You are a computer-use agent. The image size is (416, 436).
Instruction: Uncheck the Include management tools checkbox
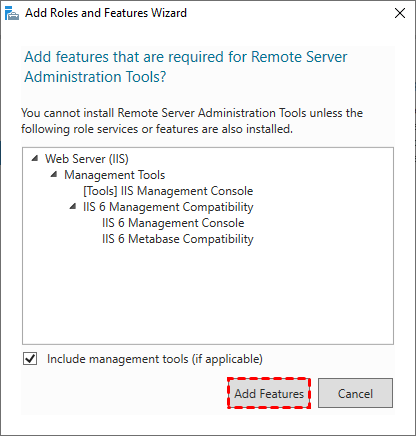(30, 359)
